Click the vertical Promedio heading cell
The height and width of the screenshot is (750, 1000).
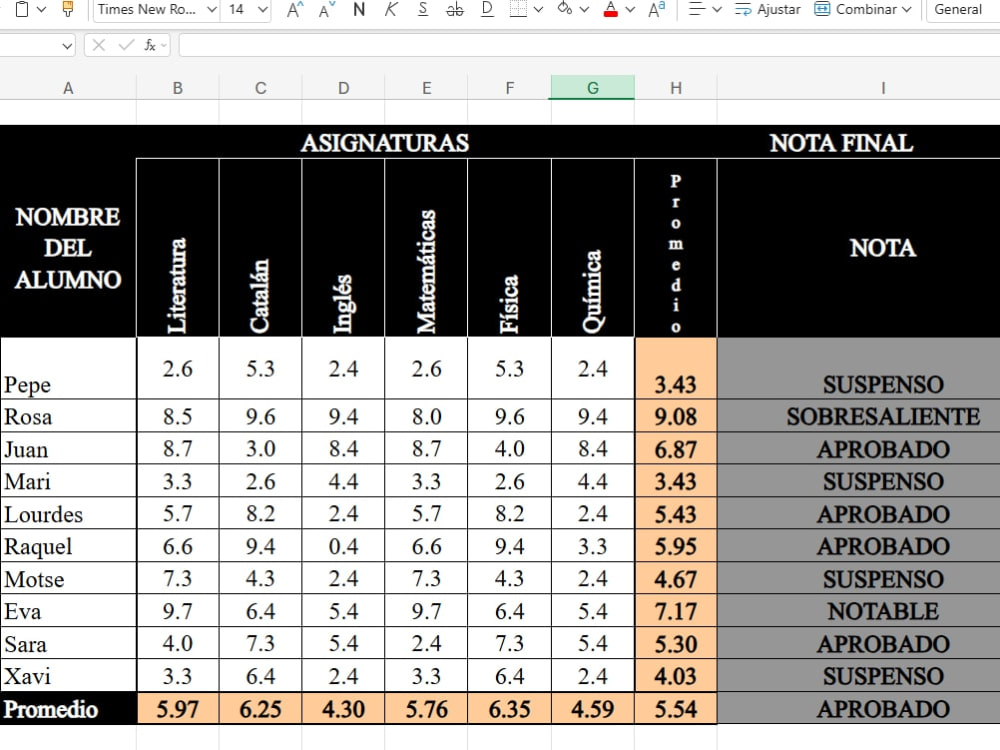pyautogui.click(x=676, y=248)
